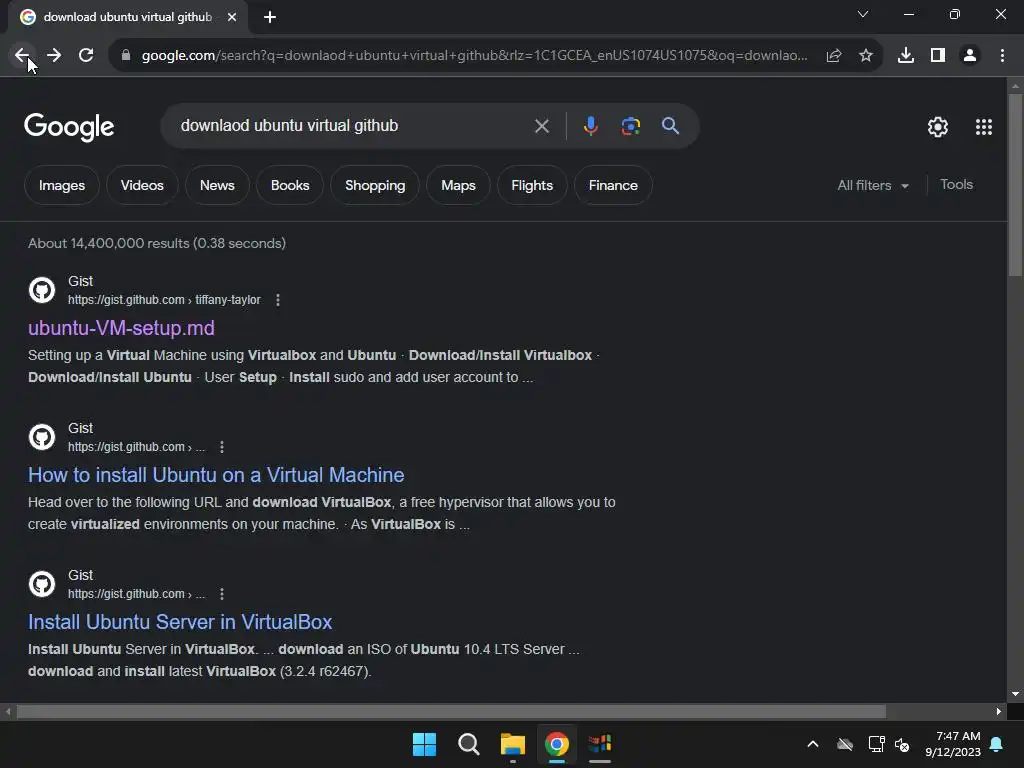Filter results by Shopping
Image resolution: width=1024 pixels, height=768 pixels.
point(375,185)
